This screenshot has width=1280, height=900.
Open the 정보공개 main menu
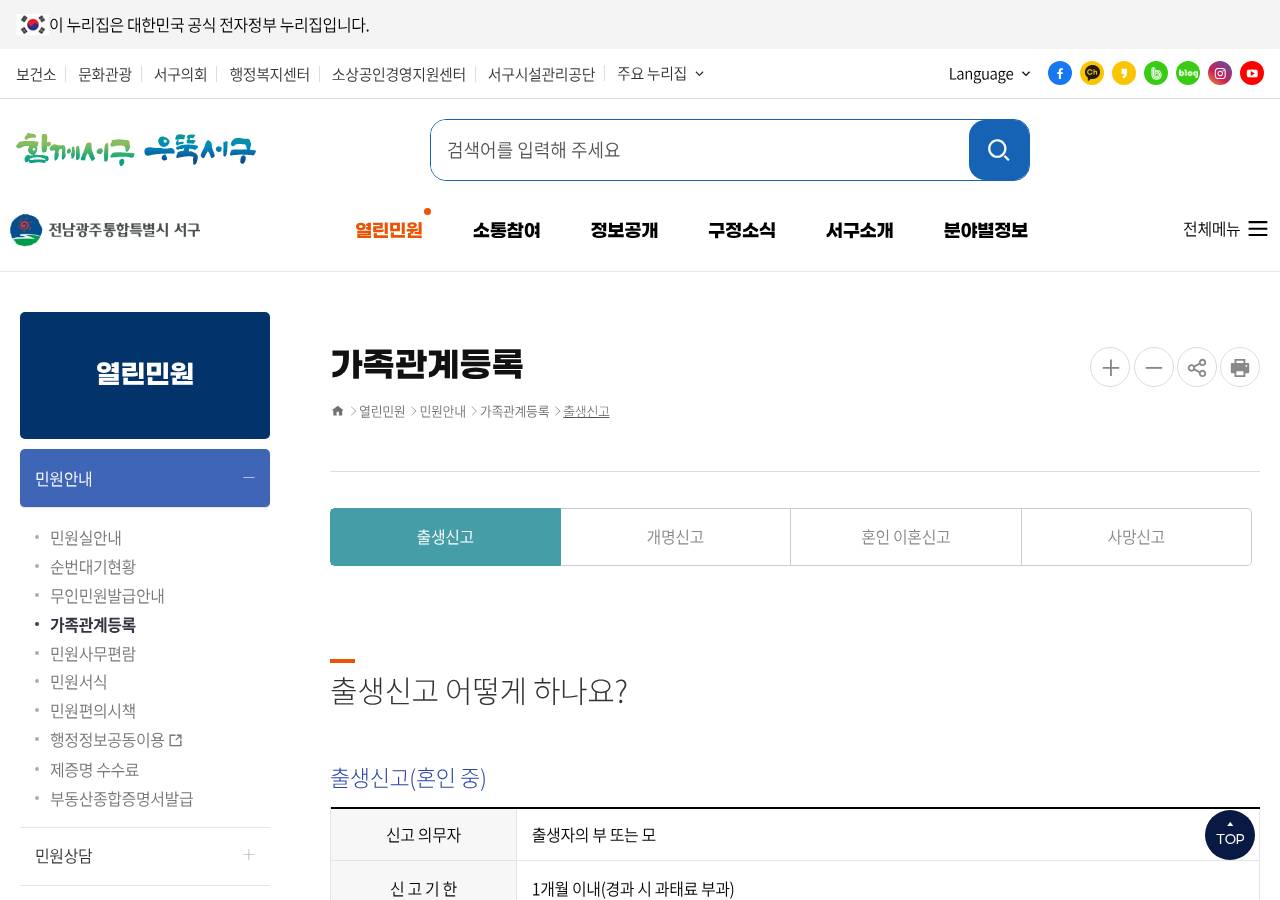coord(624,230)
